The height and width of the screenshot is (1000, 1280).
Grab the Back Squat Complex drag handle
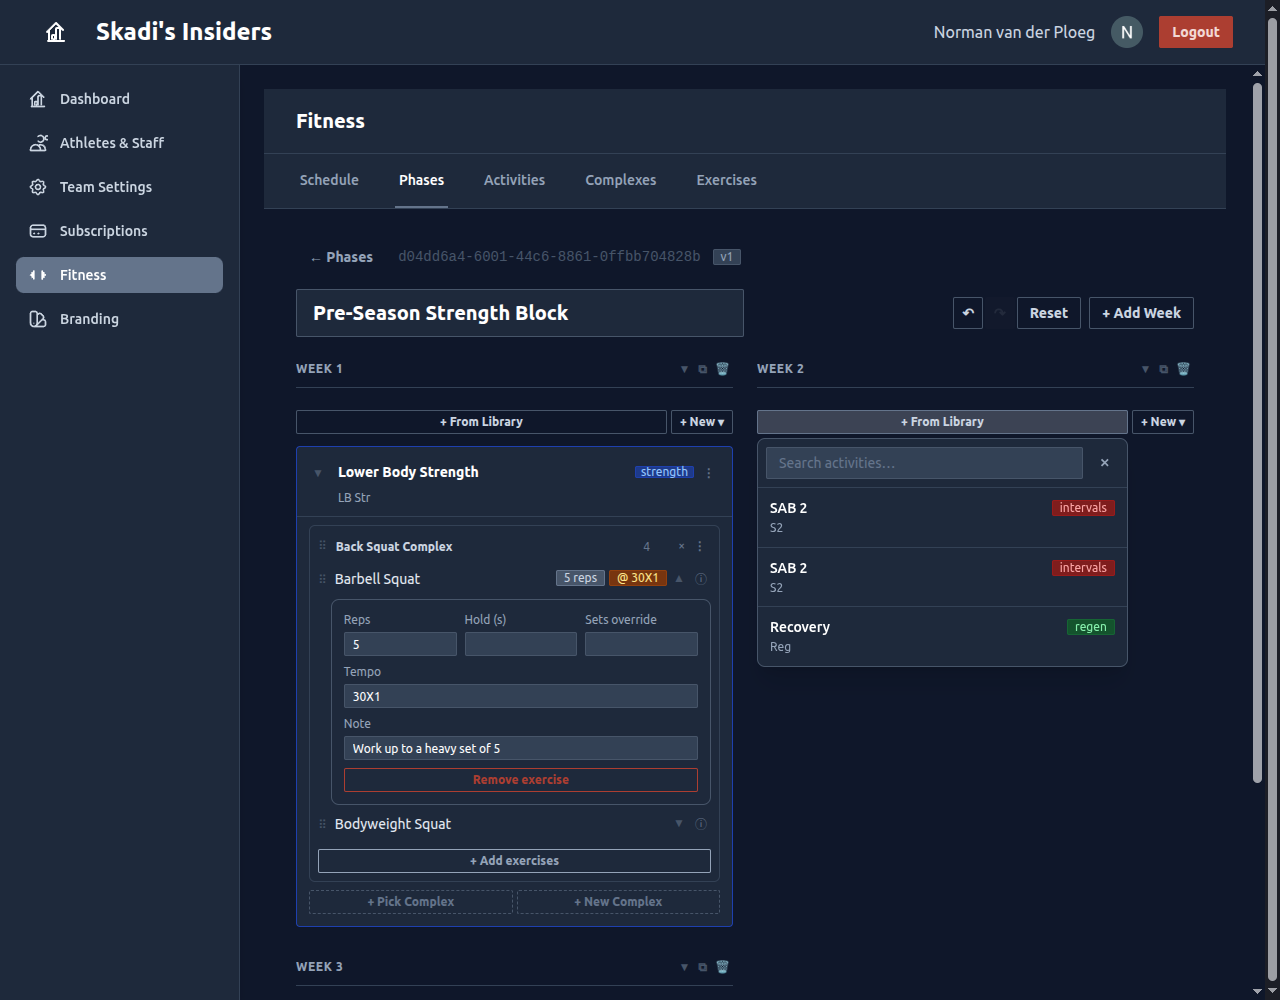point(323,546)
